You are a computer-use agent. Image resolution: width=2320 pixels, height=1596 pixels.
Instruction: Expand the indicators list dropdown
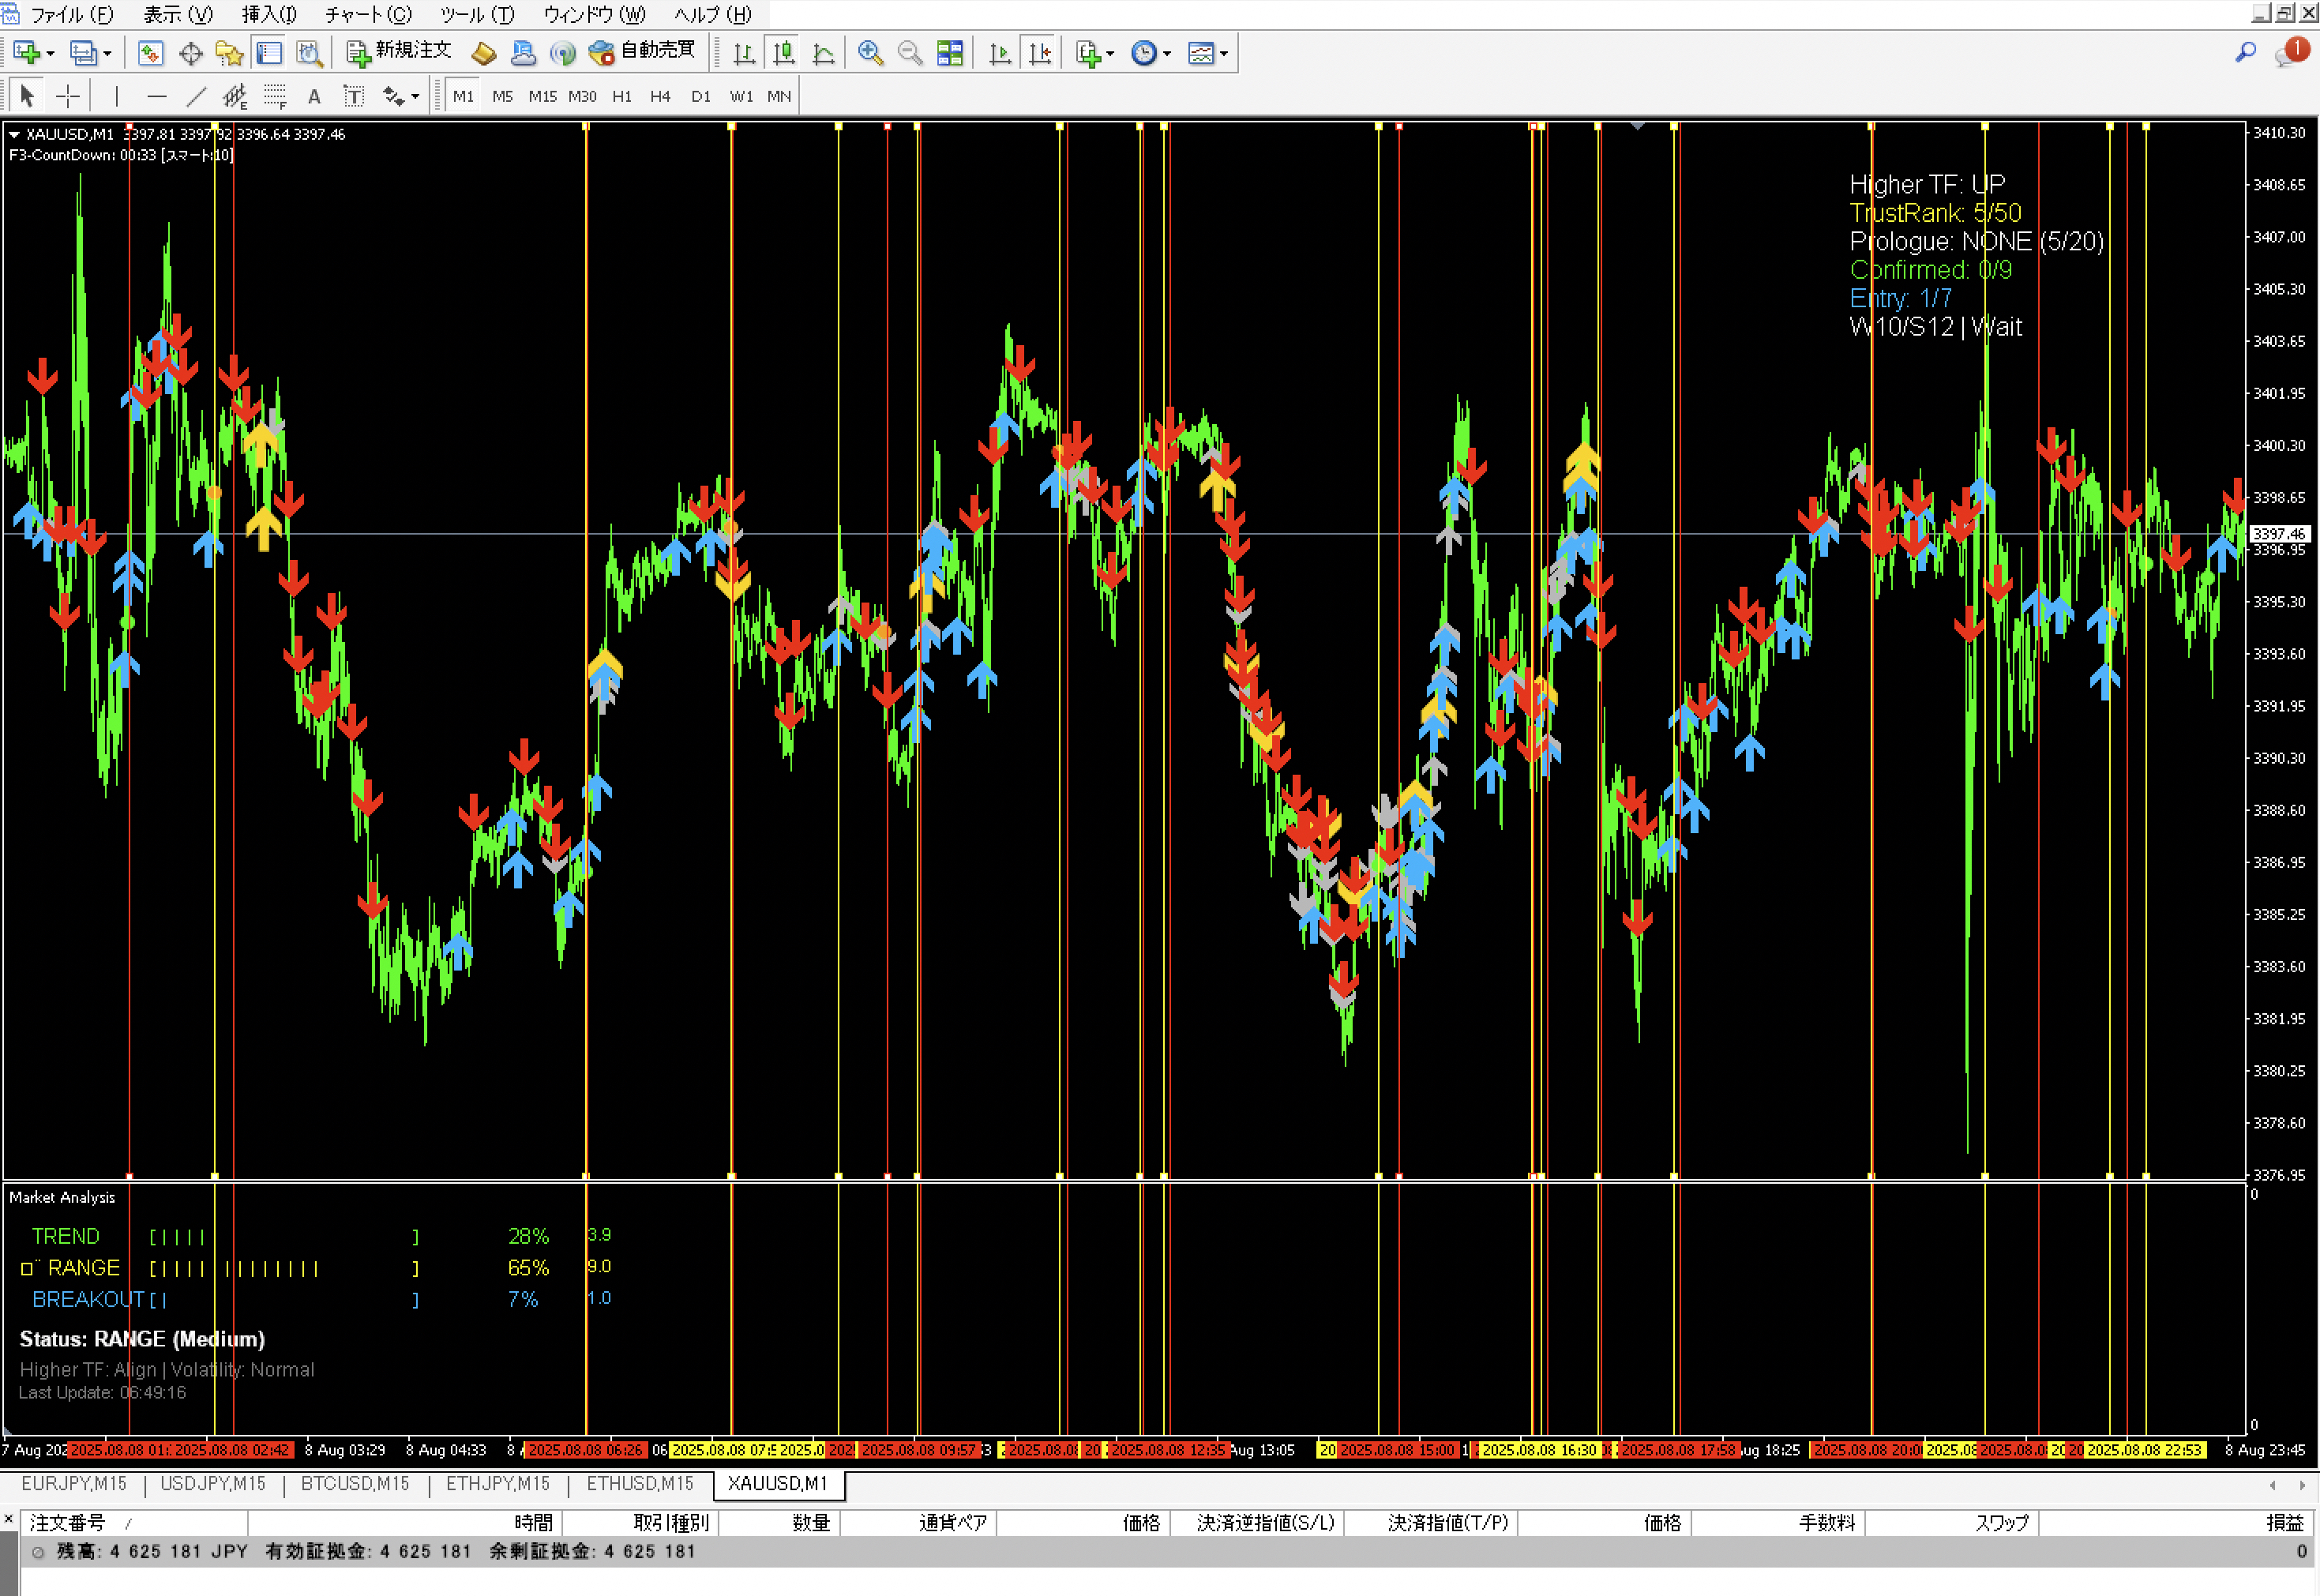pos(1110,54)
